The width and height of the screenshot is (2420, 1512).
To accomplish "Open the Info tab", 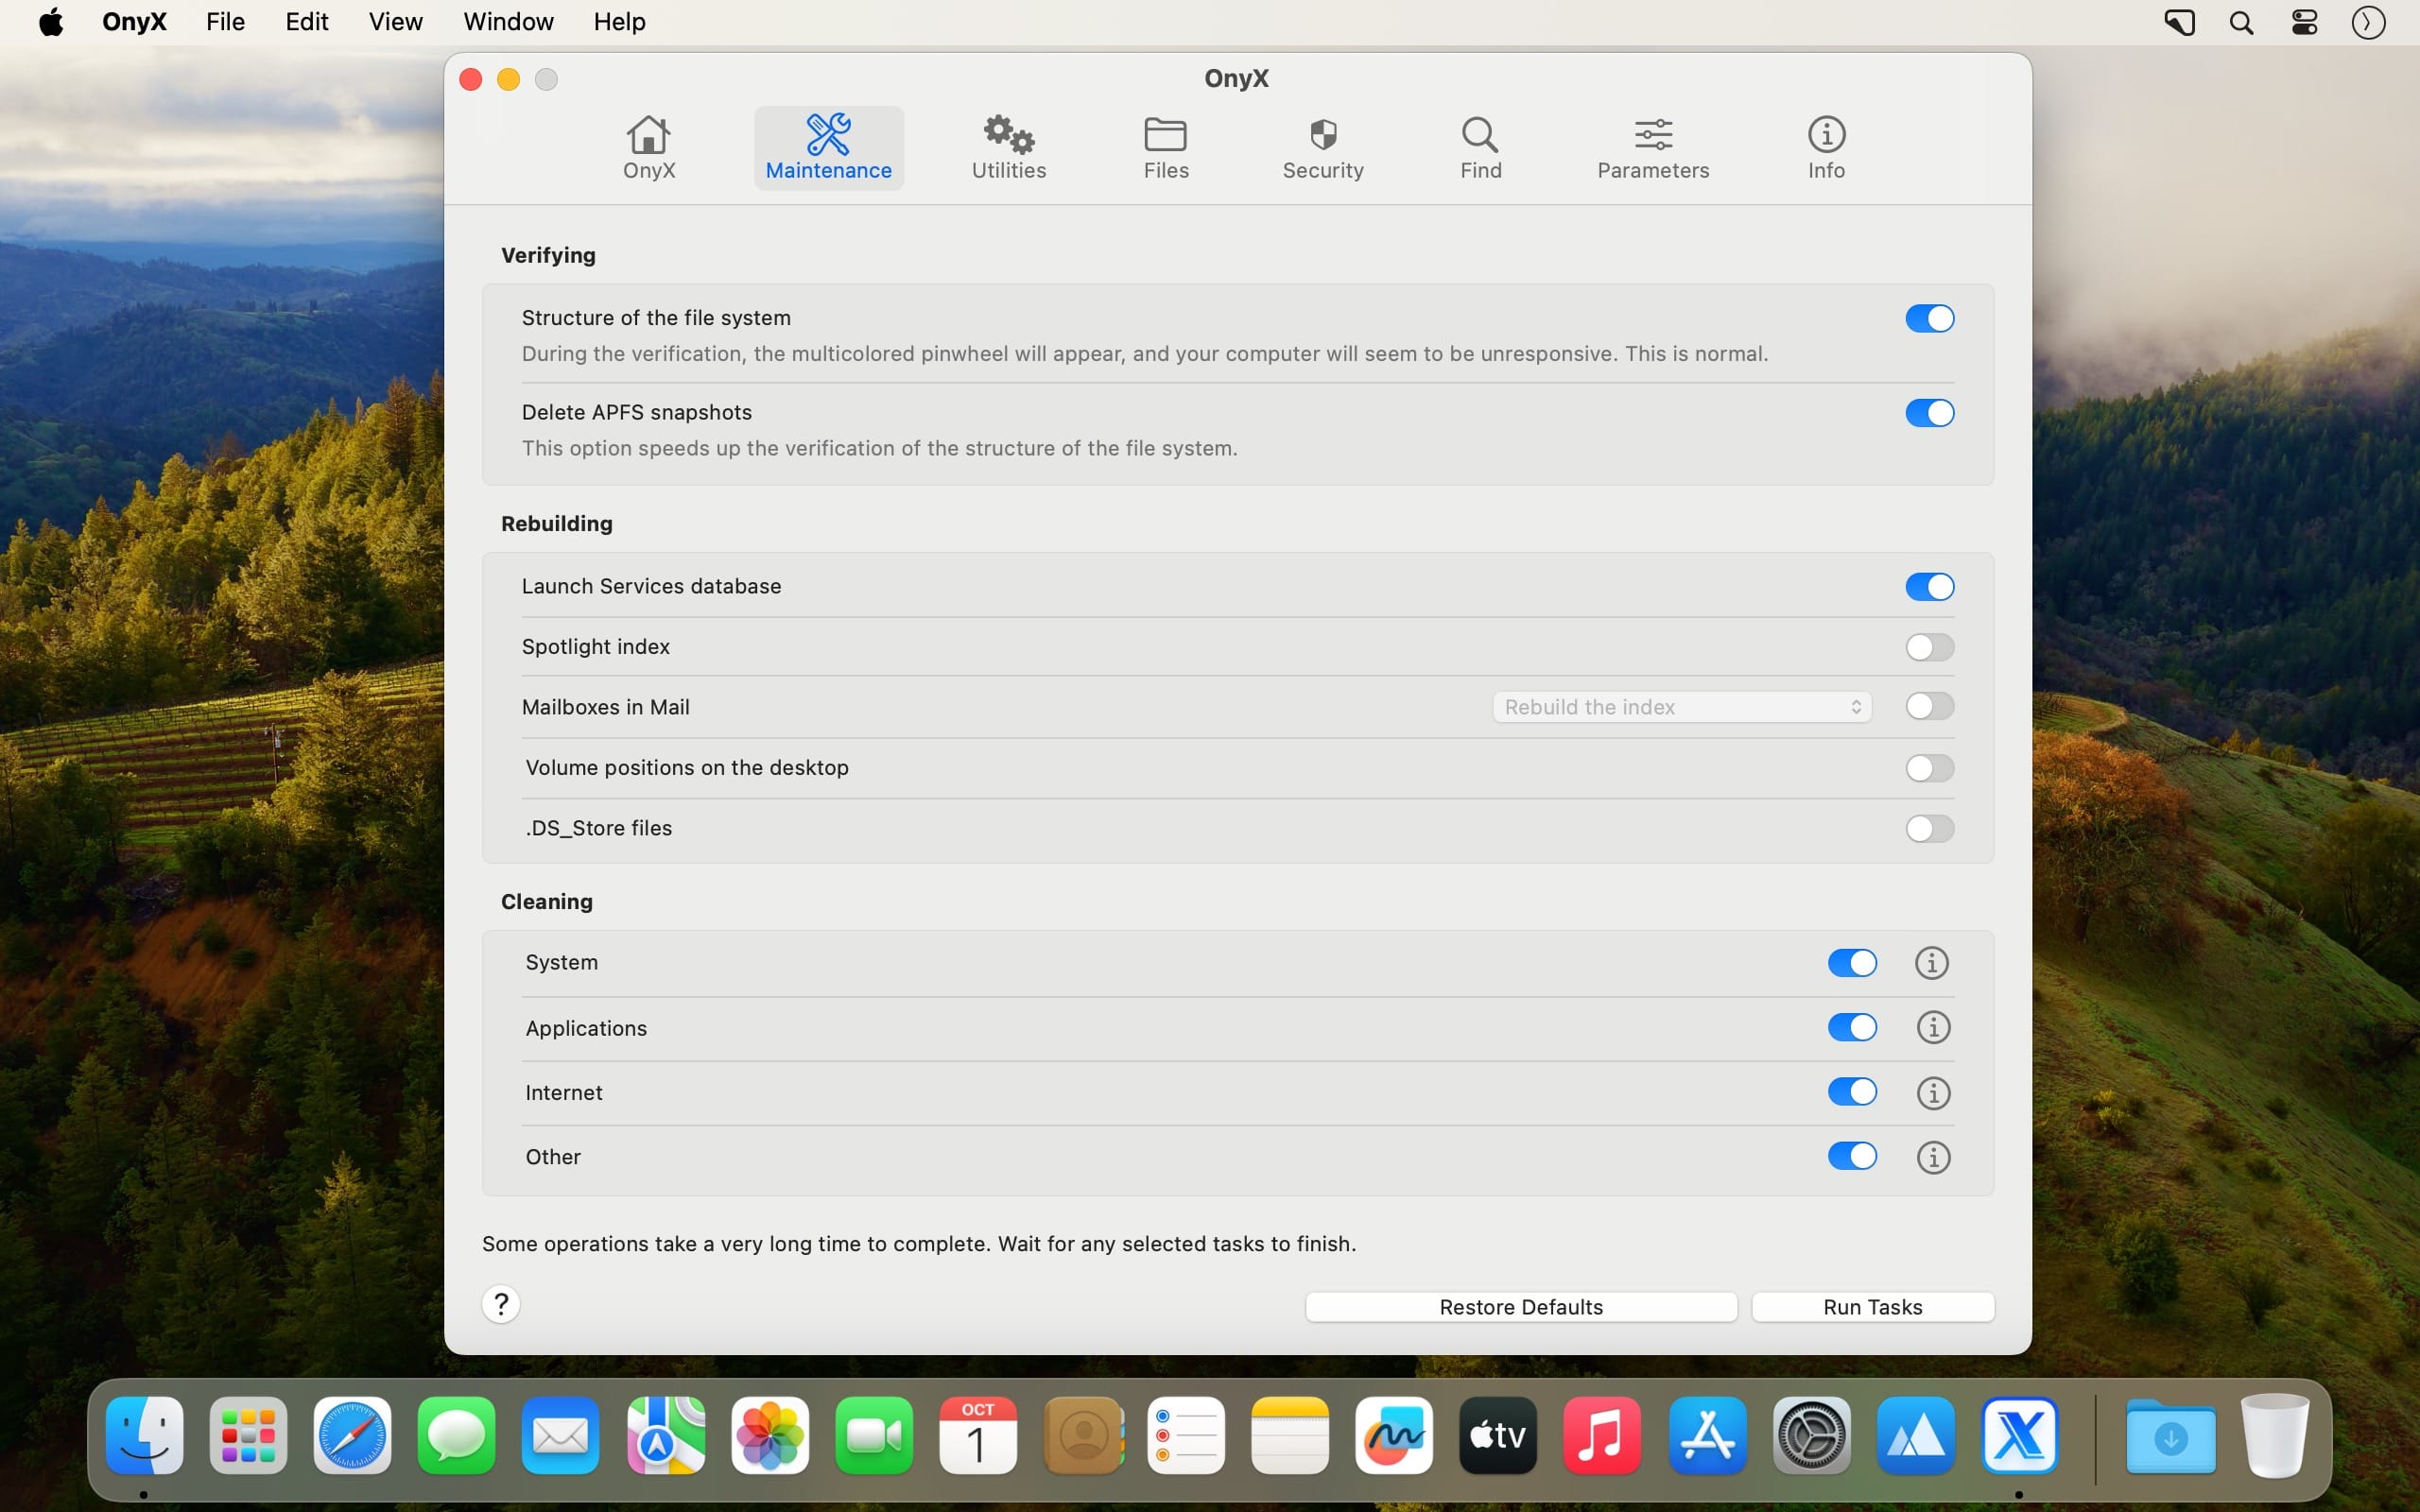I will tap(1826, 148).
